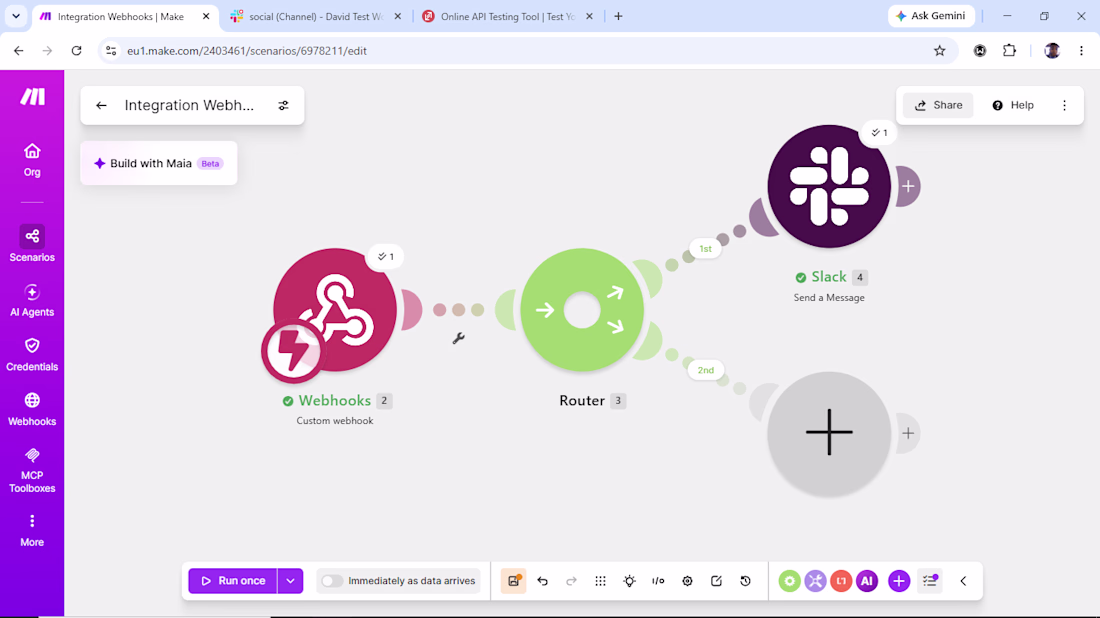The image size is (1100, 618).
Task: Expand the Run once dropdown arrow
Action: click(x=290, y=581)
